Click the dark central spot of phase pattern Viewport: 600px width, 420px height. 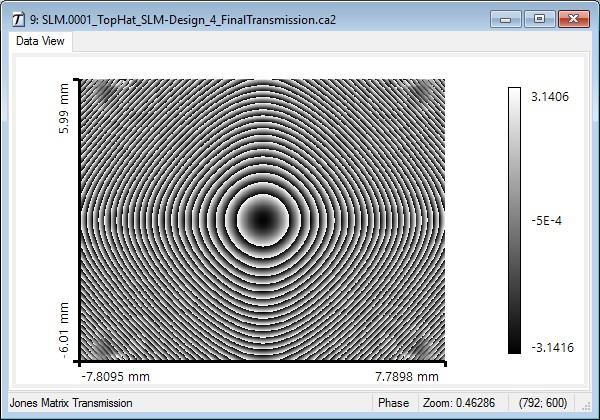(261, 217)
